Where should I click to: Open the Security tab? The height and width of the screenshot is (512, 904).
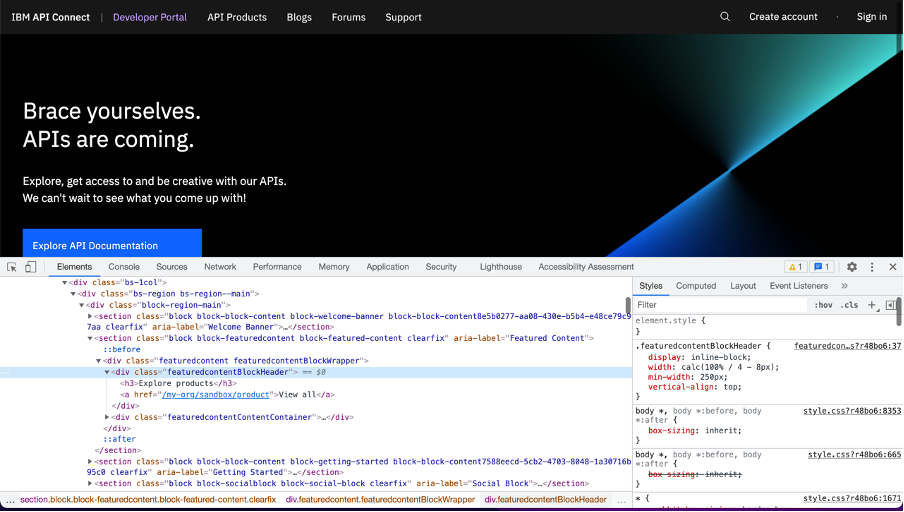click(441, 267)
